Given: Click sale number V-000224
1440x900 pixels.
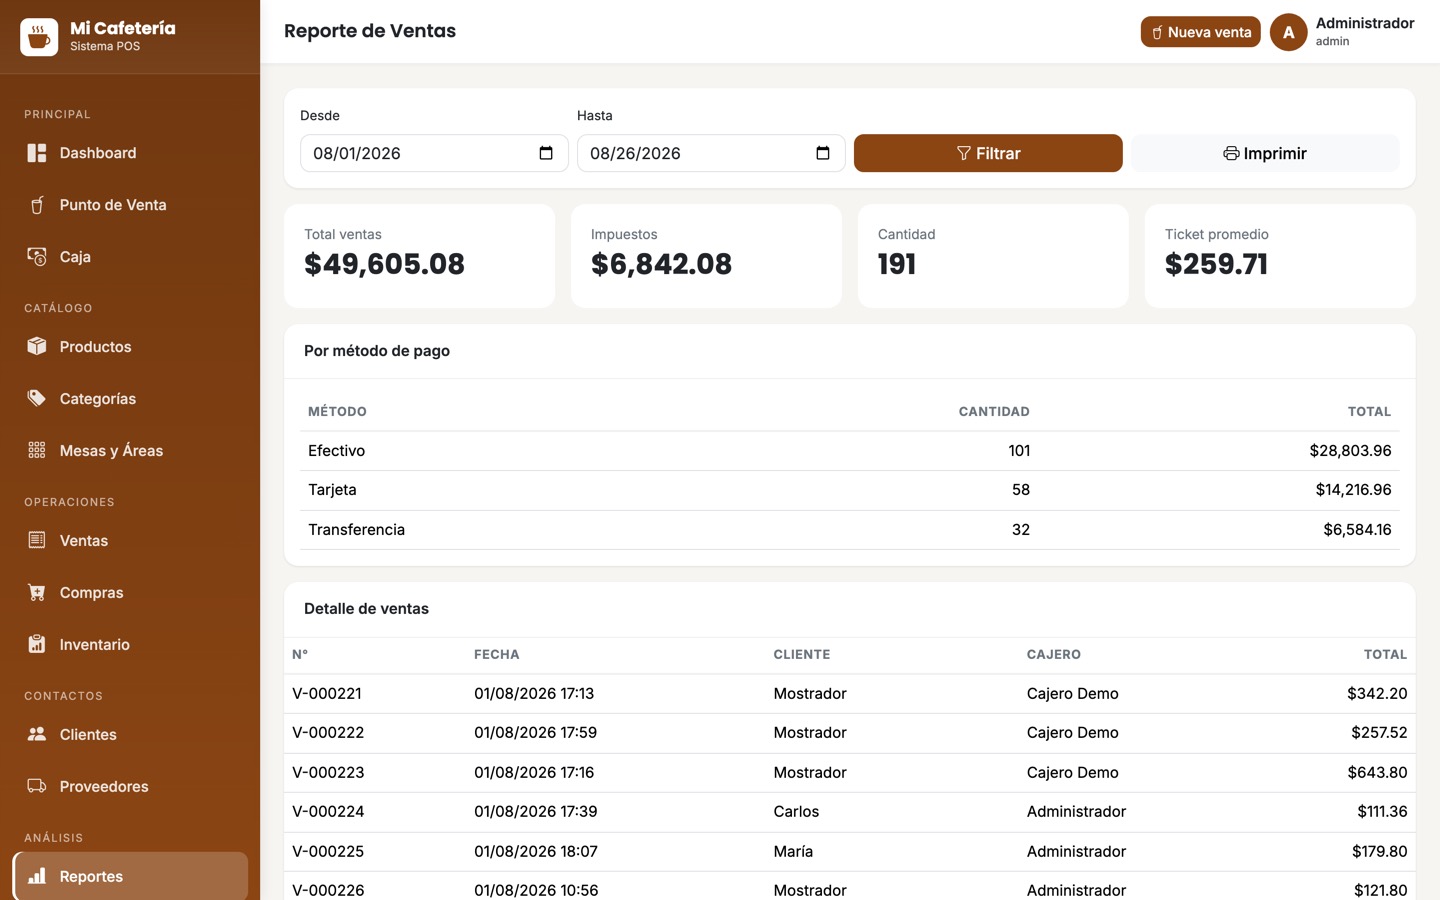Looking at the screenshot, I should (x=328, y=812).
